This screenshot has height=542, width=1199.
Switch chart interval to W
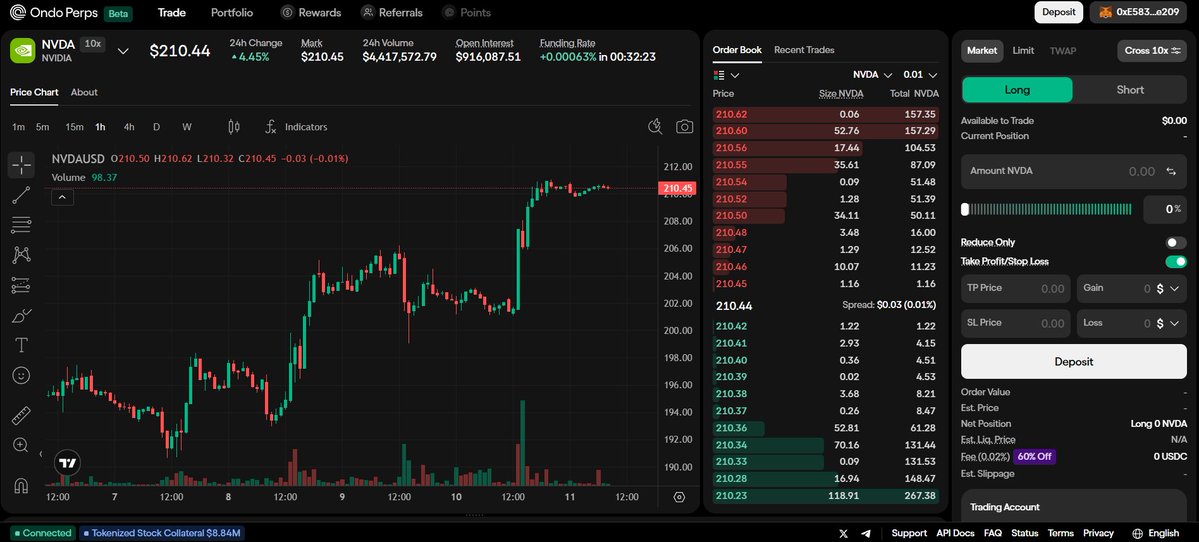(x=187, y=127)
